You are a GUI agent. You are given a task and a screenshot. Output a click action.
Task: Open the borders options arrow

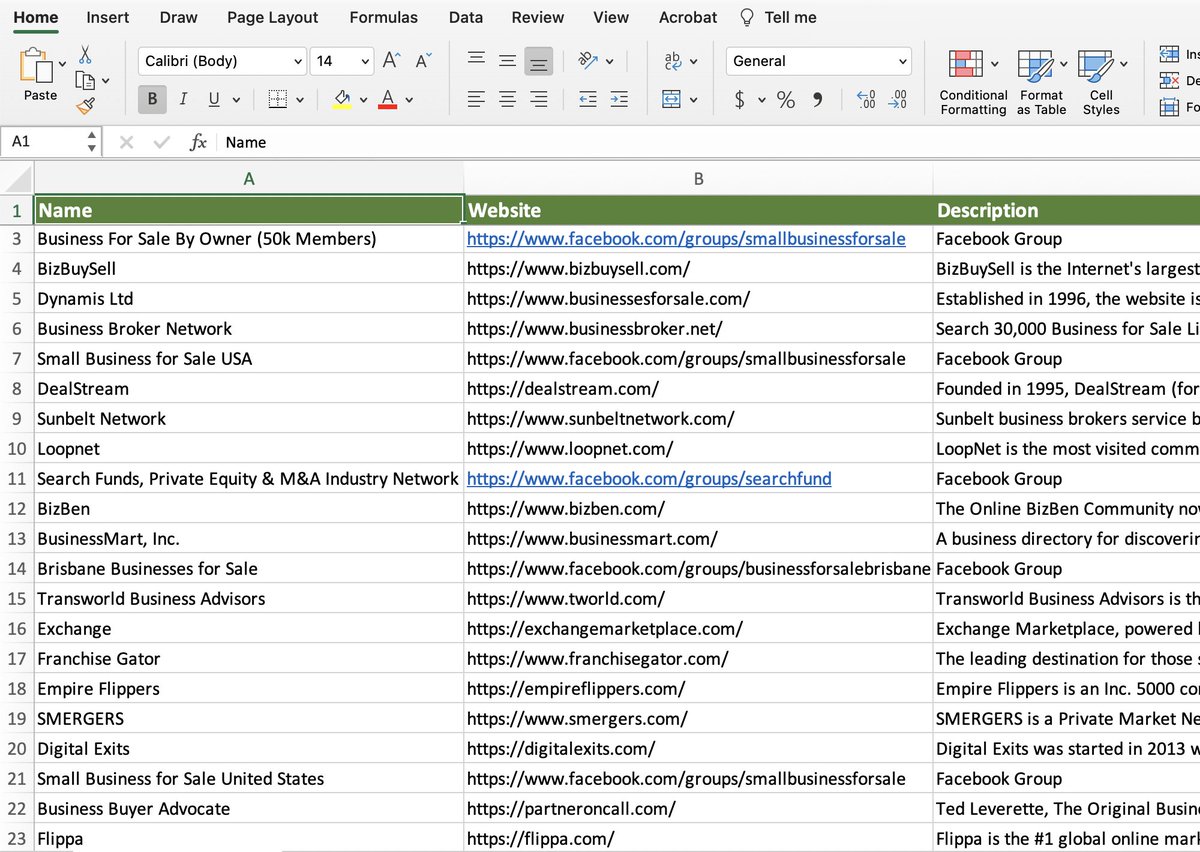301,100
